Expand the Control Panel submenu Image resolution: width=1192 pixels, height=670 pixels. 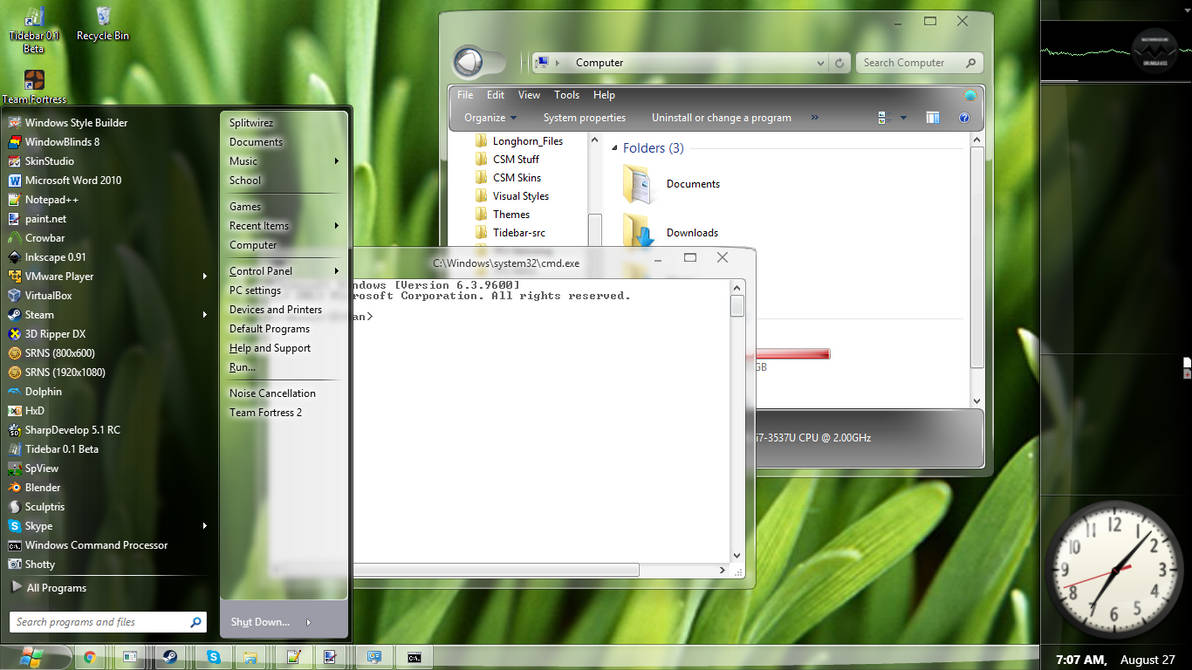pyautogui.click(x=336, y=270)
